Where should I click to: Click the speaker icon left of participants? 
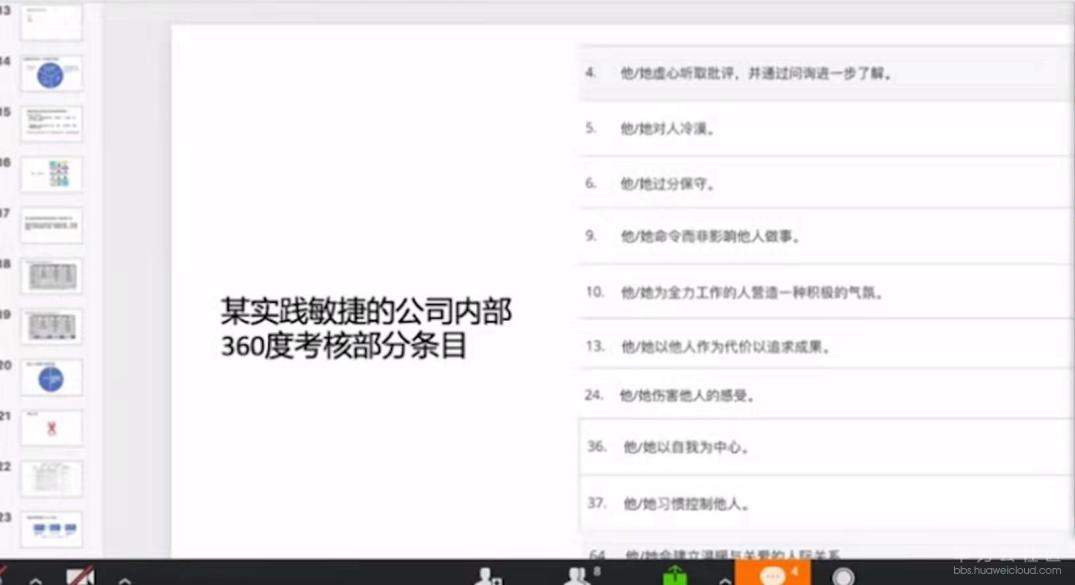coord(487,575)
